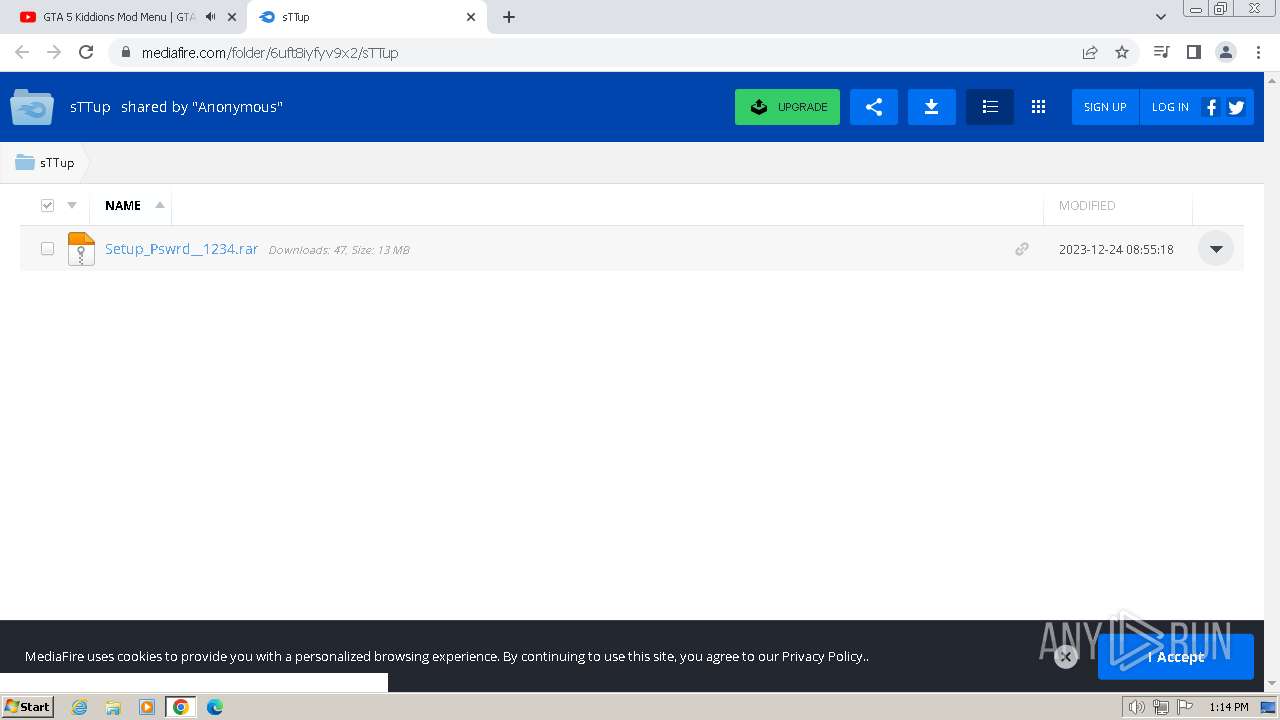The image size is (1280, 720).
Task: Toggle select-all files checkbox
Action: 47,205
